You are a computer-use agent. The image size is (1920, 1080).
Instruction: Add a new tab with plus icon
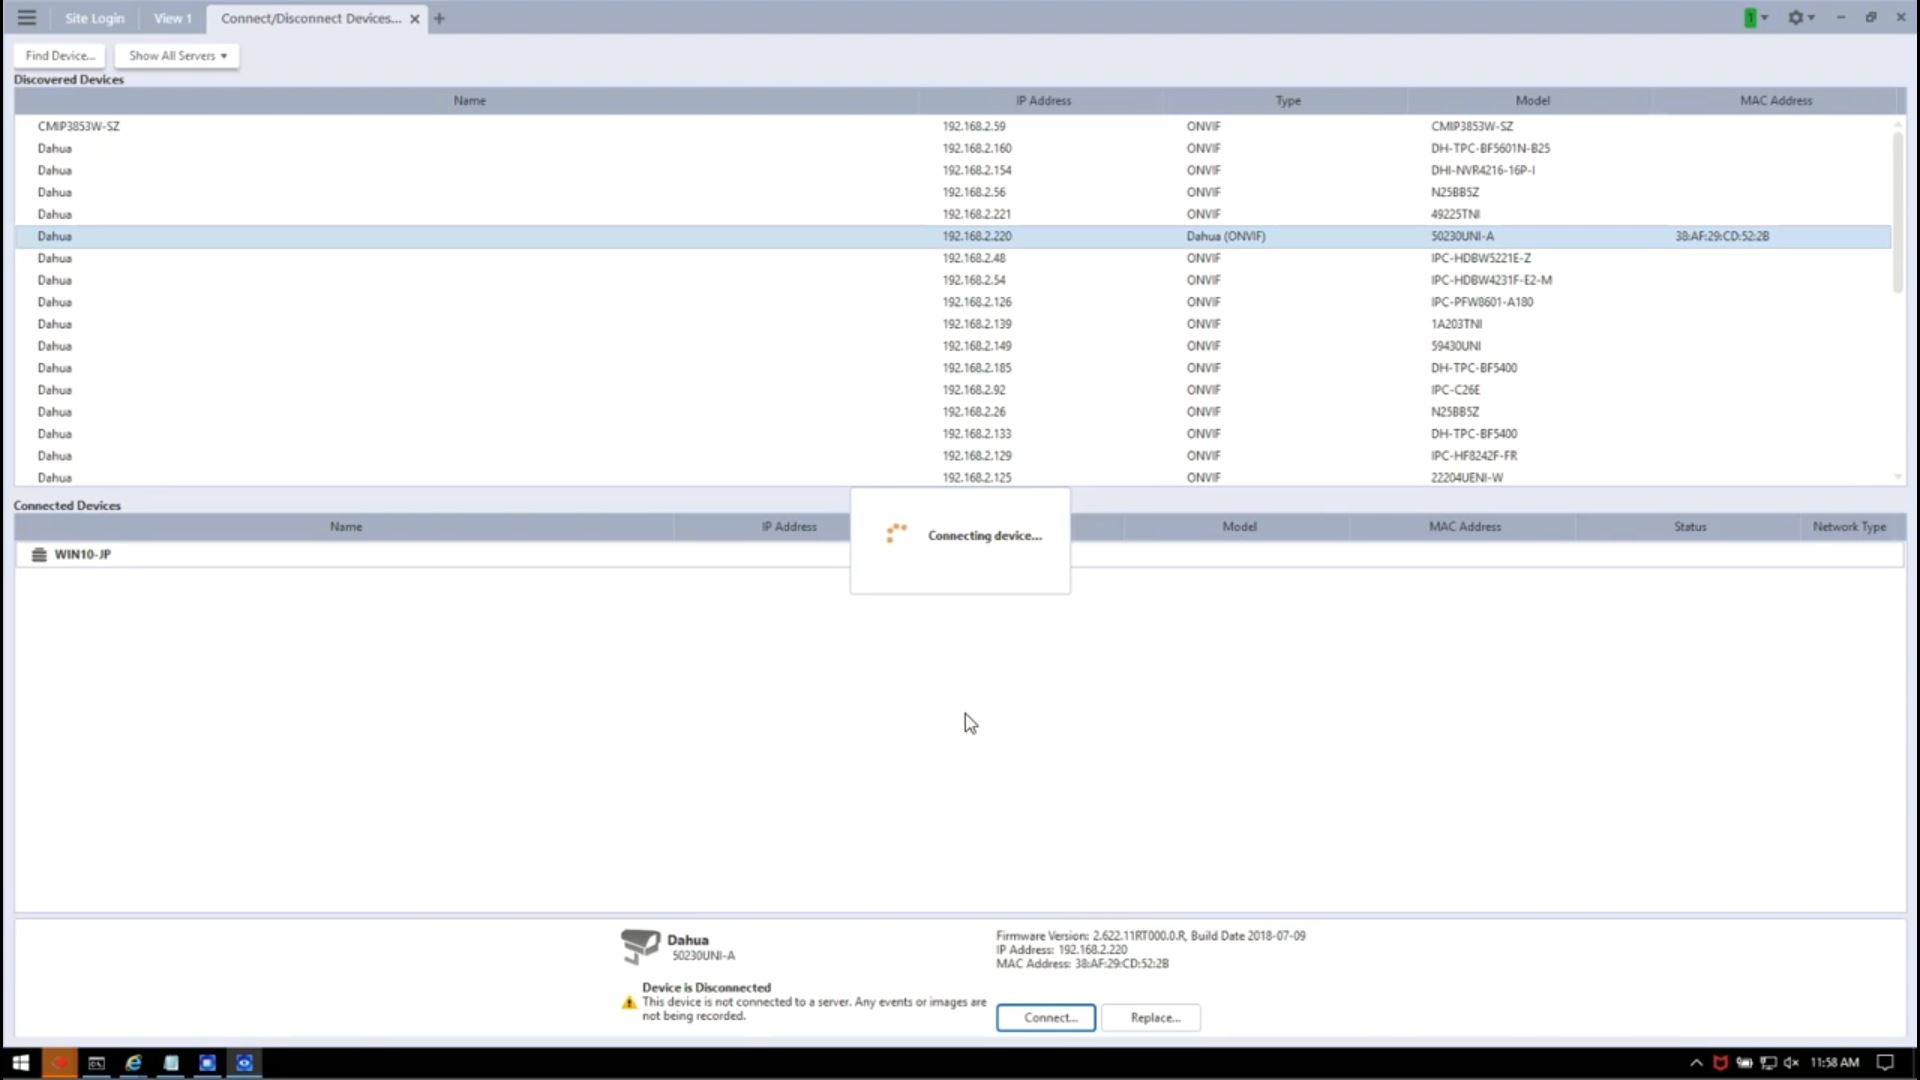tap(439, 18)
